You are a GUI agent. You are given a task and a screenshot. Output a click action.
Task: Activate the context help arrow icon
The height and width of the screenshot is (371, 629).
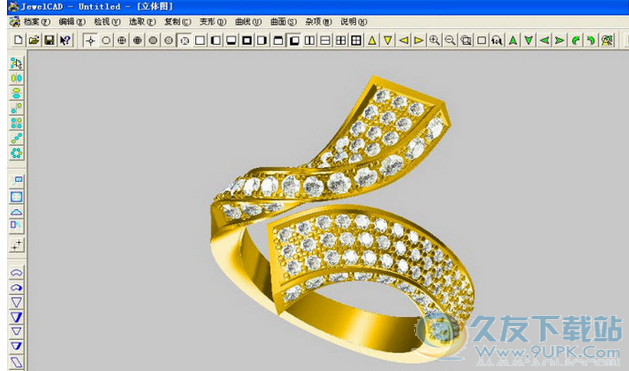coord(65,40)
